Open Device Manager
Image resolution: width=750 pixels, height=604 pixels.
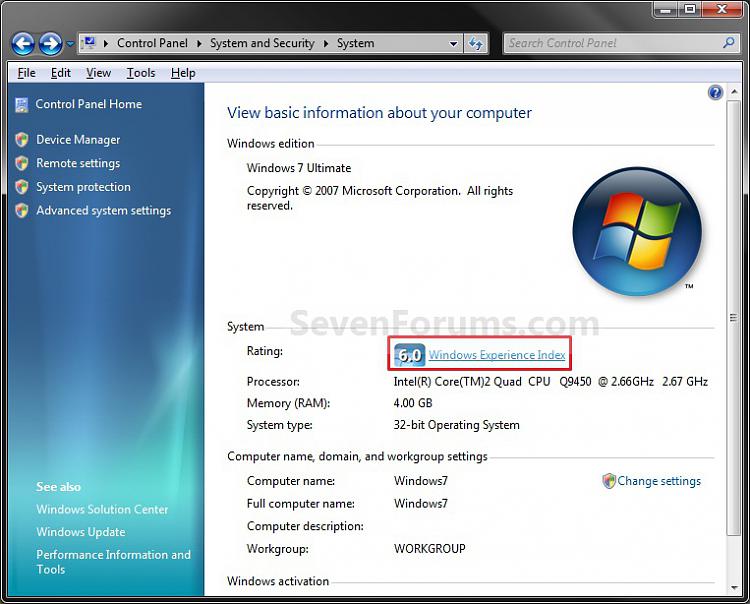pos(78,140)
